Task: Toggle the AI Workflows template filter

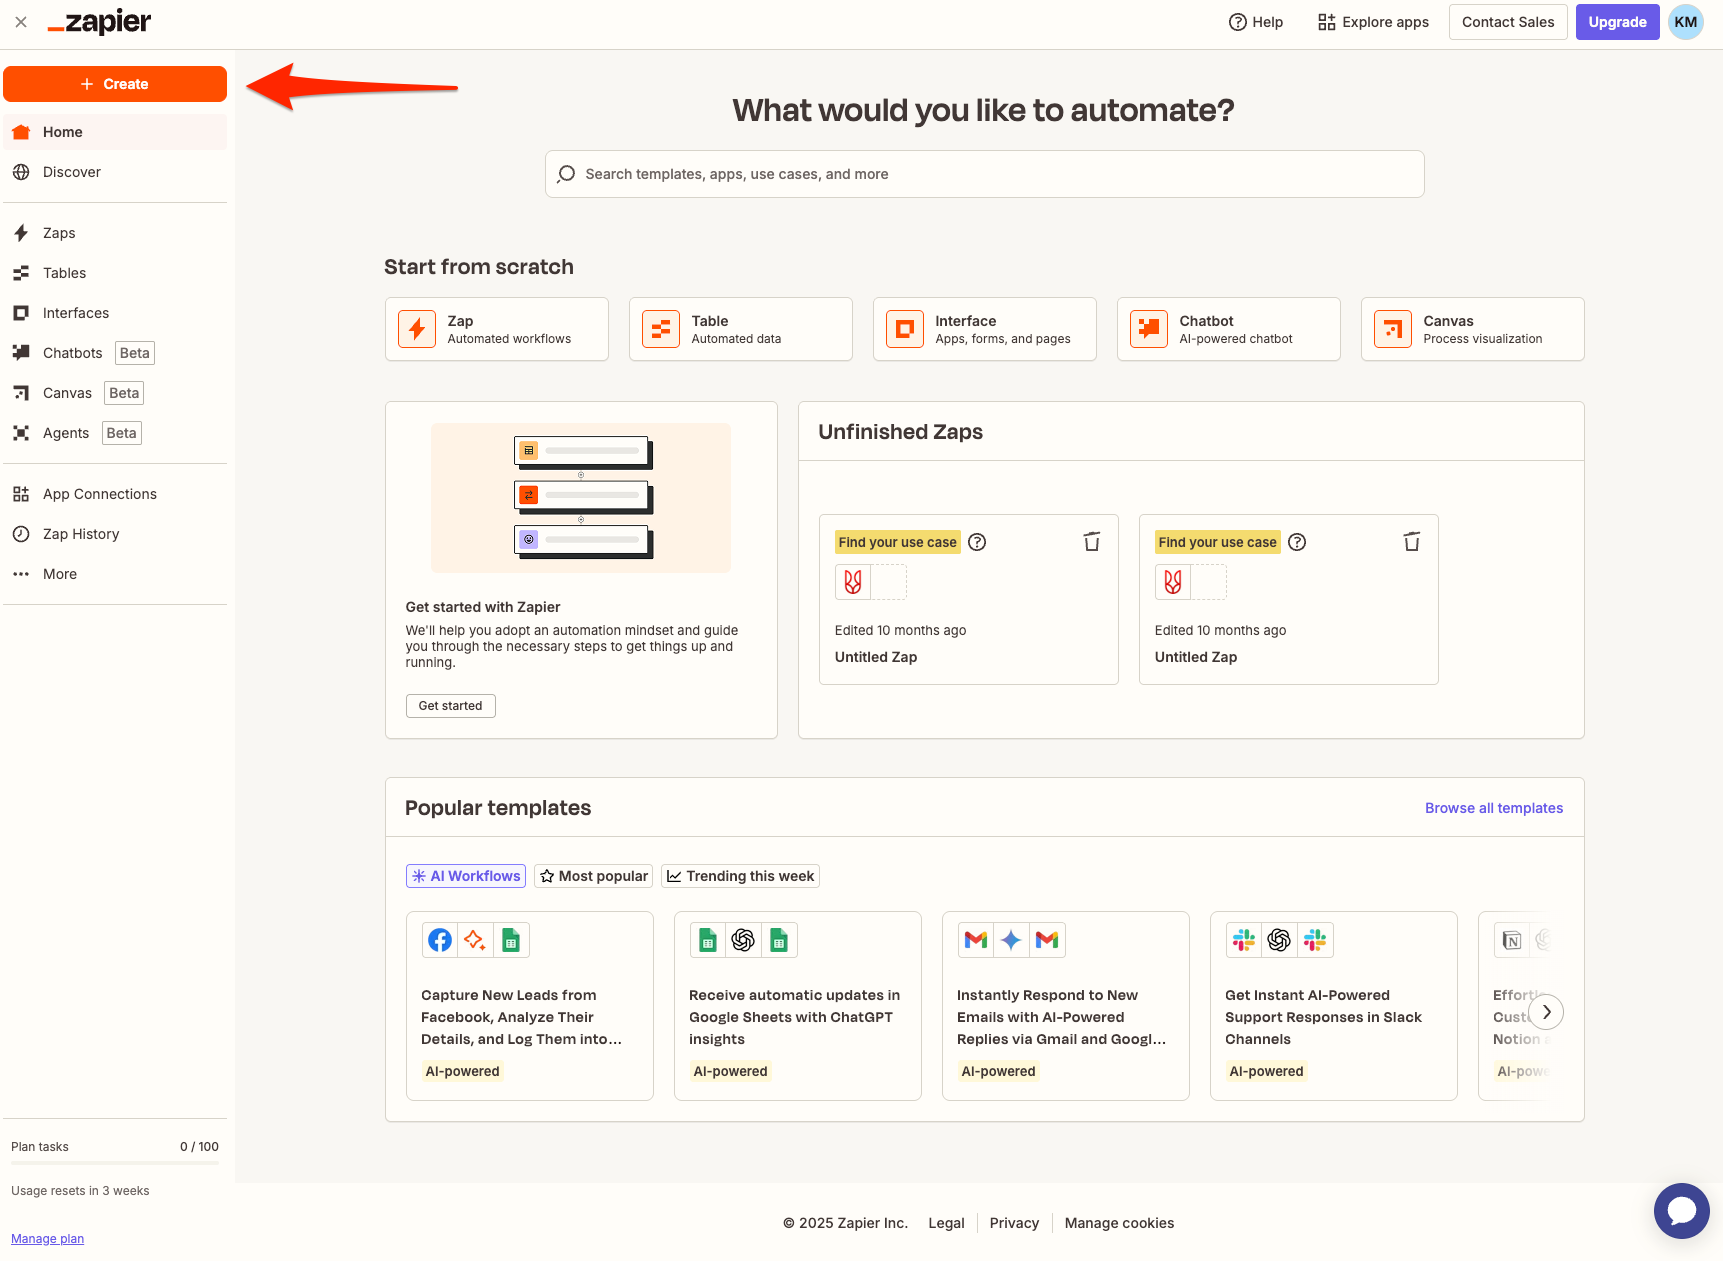Action: point(465,875)
